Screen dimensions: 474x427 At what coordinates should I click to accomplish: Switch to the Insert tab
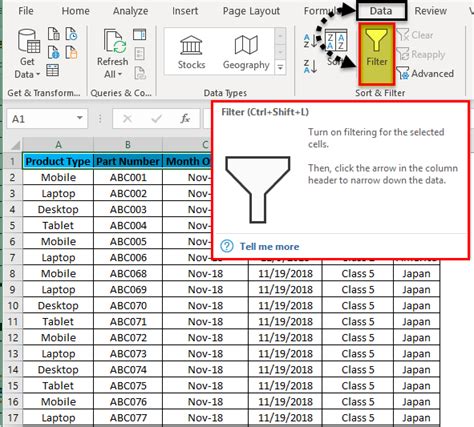185,11
